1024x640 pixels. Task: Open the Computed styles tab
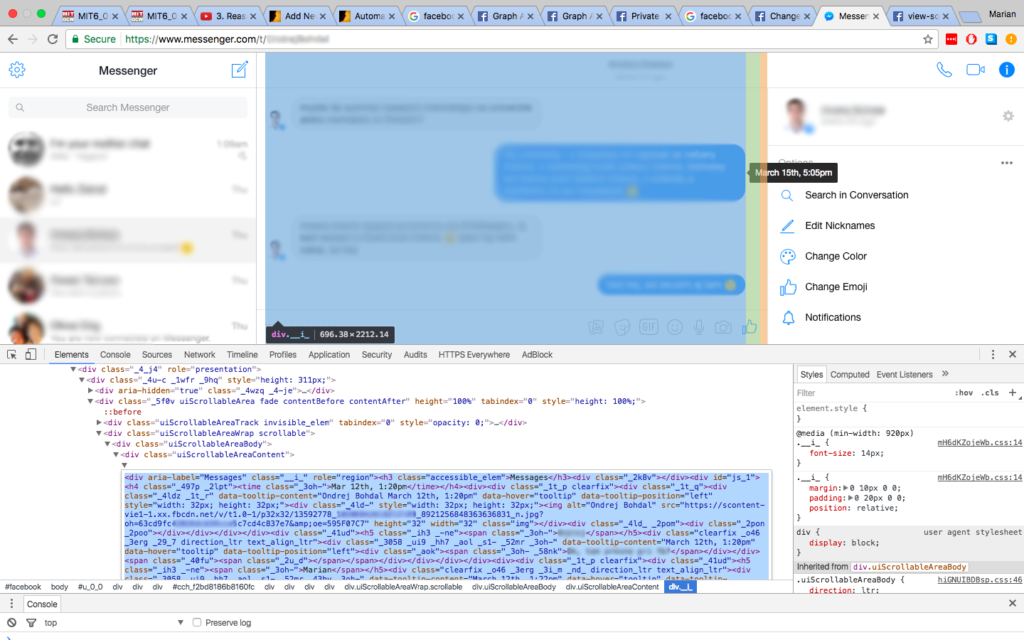point(850,374)
